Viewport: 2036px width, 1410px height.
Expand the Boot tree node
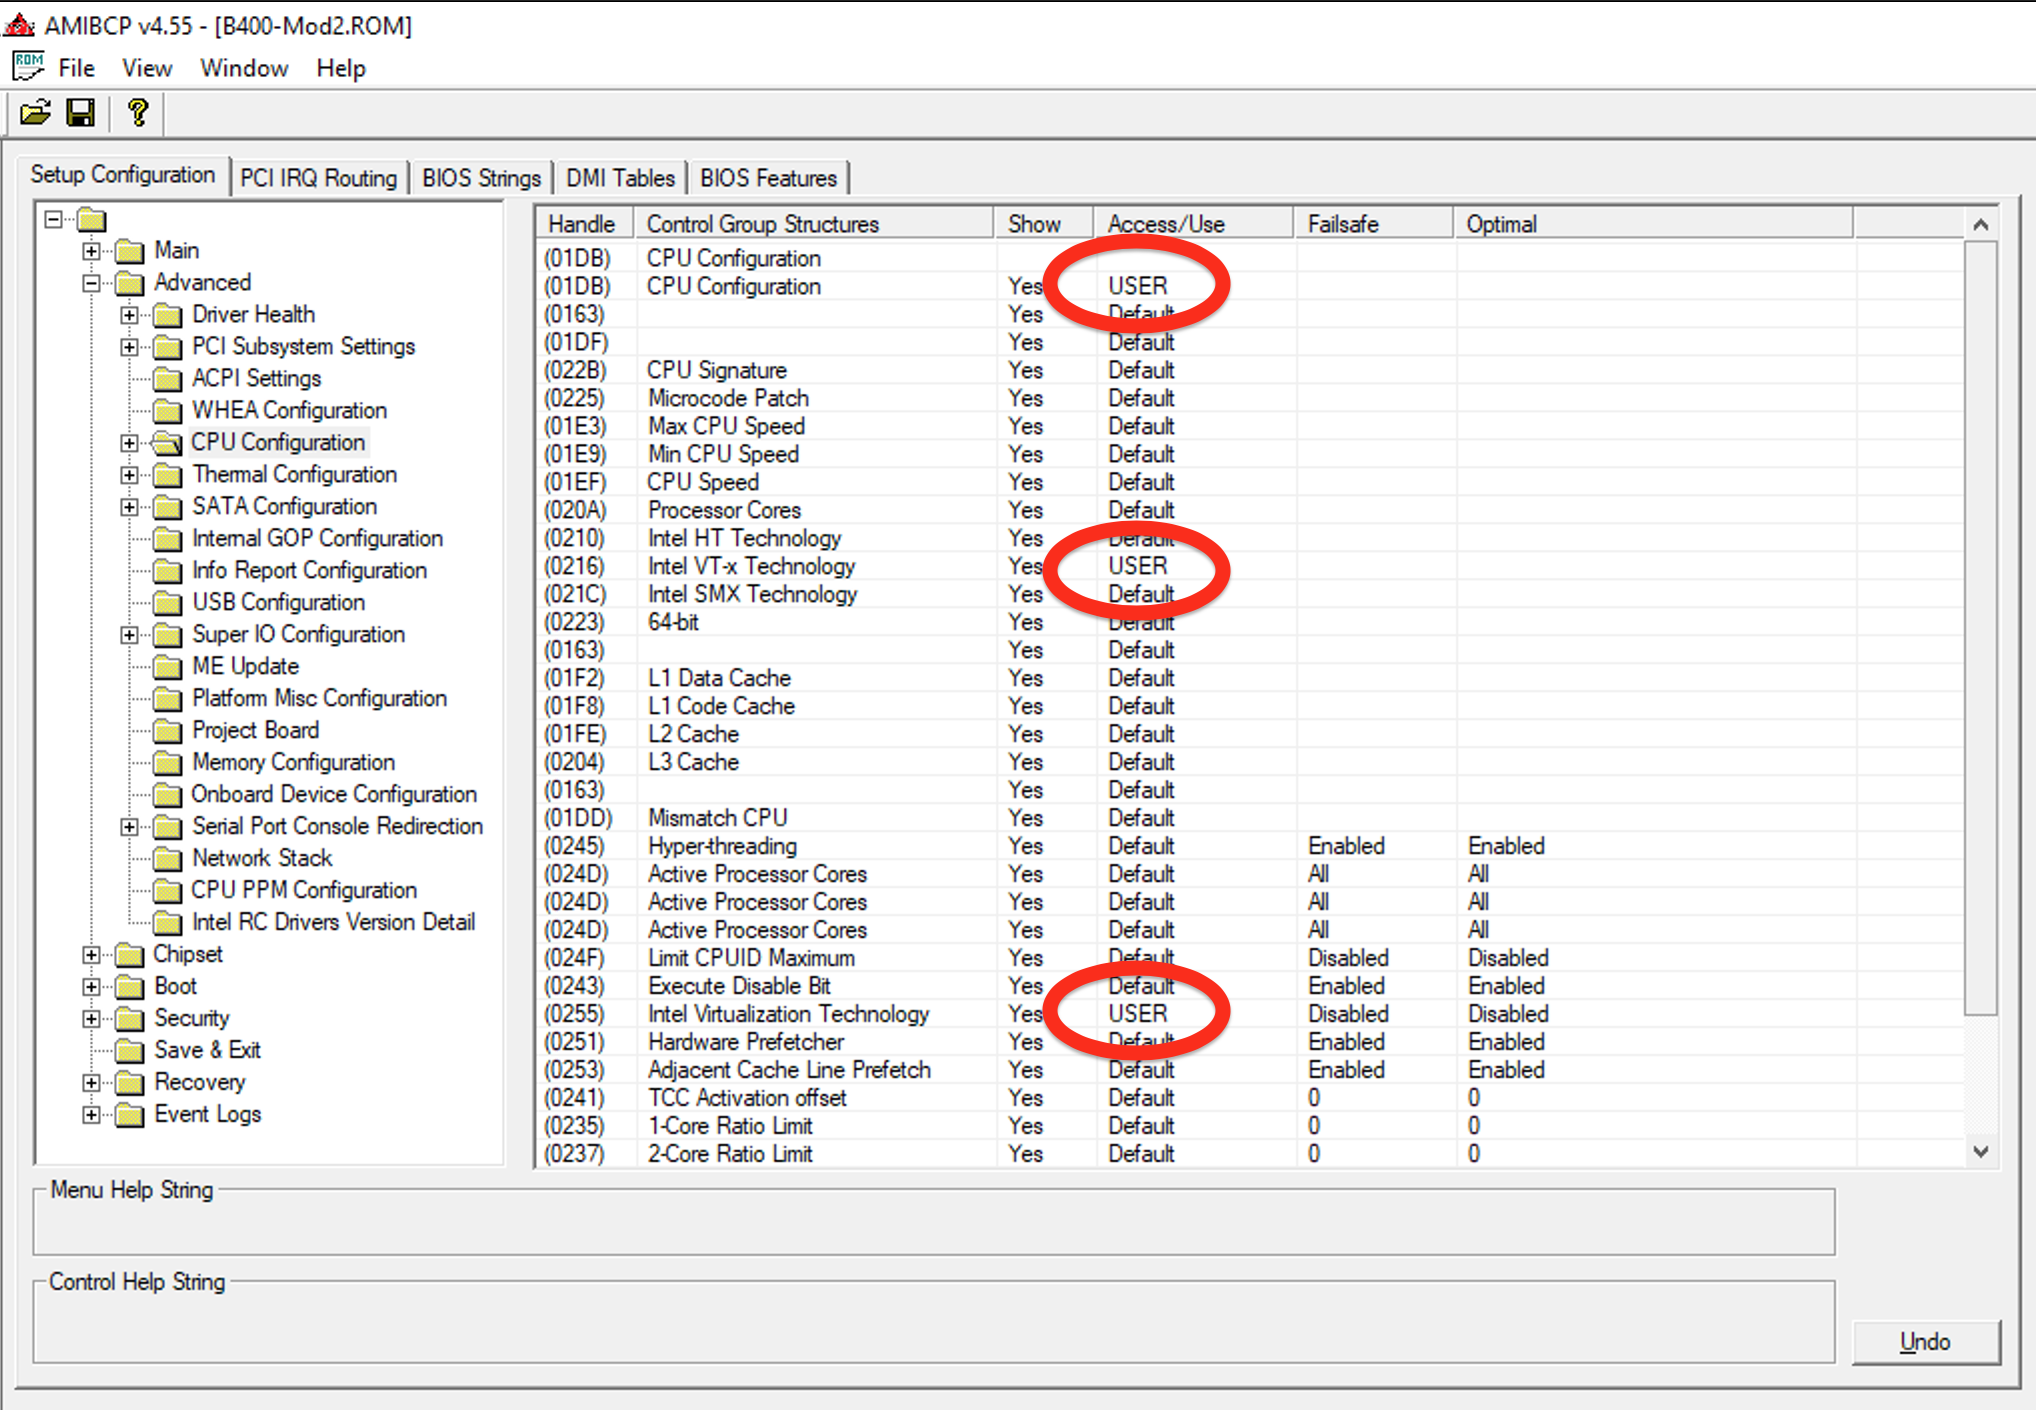point(92,987)
